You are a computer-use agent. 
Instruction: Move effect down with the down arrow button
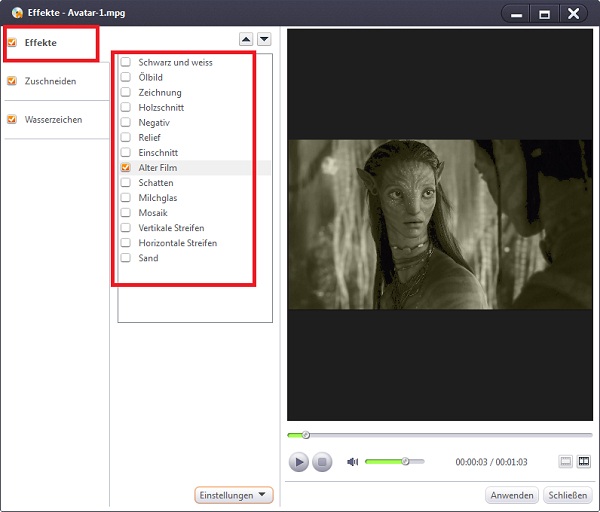point(264,39)
